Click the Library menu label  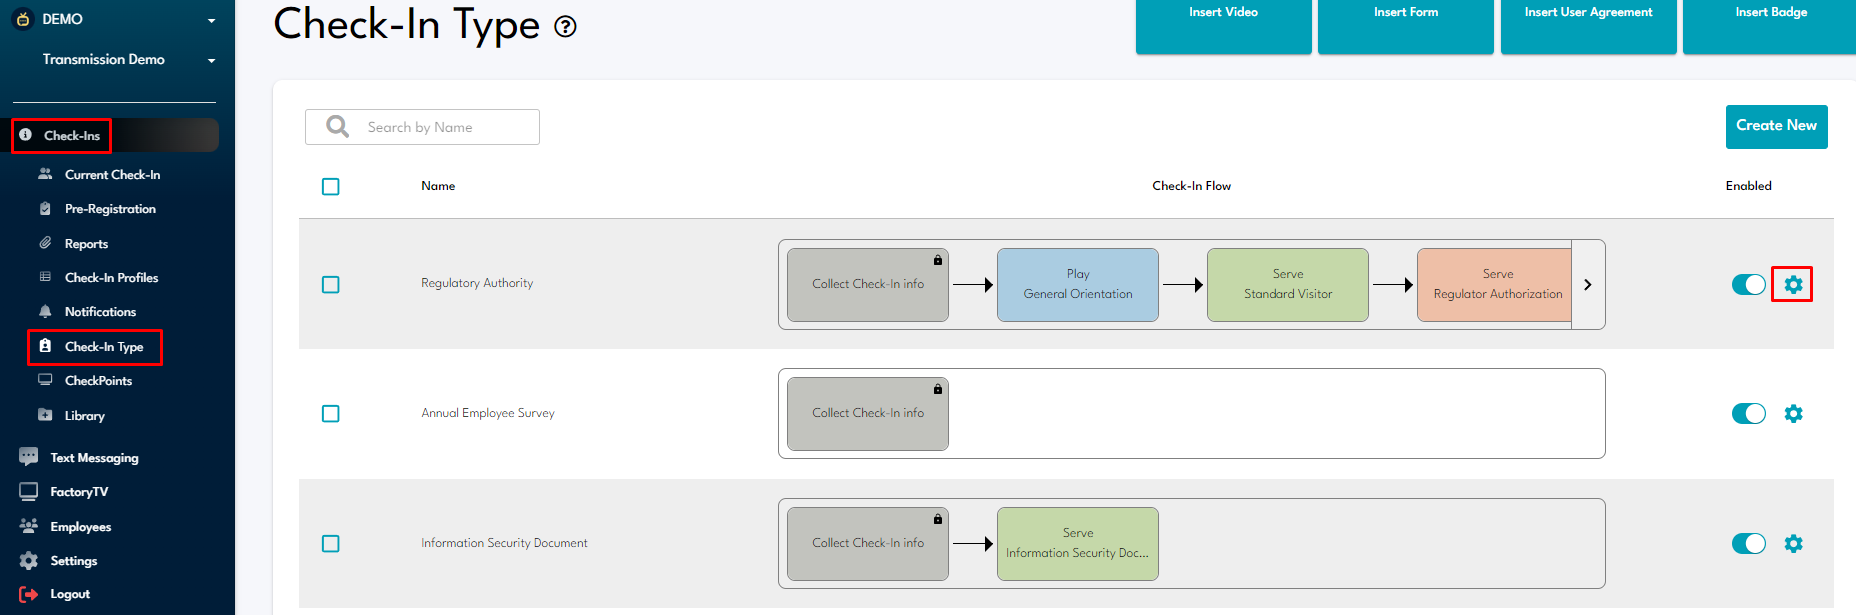pyautogui.click(x=85, y=415)
